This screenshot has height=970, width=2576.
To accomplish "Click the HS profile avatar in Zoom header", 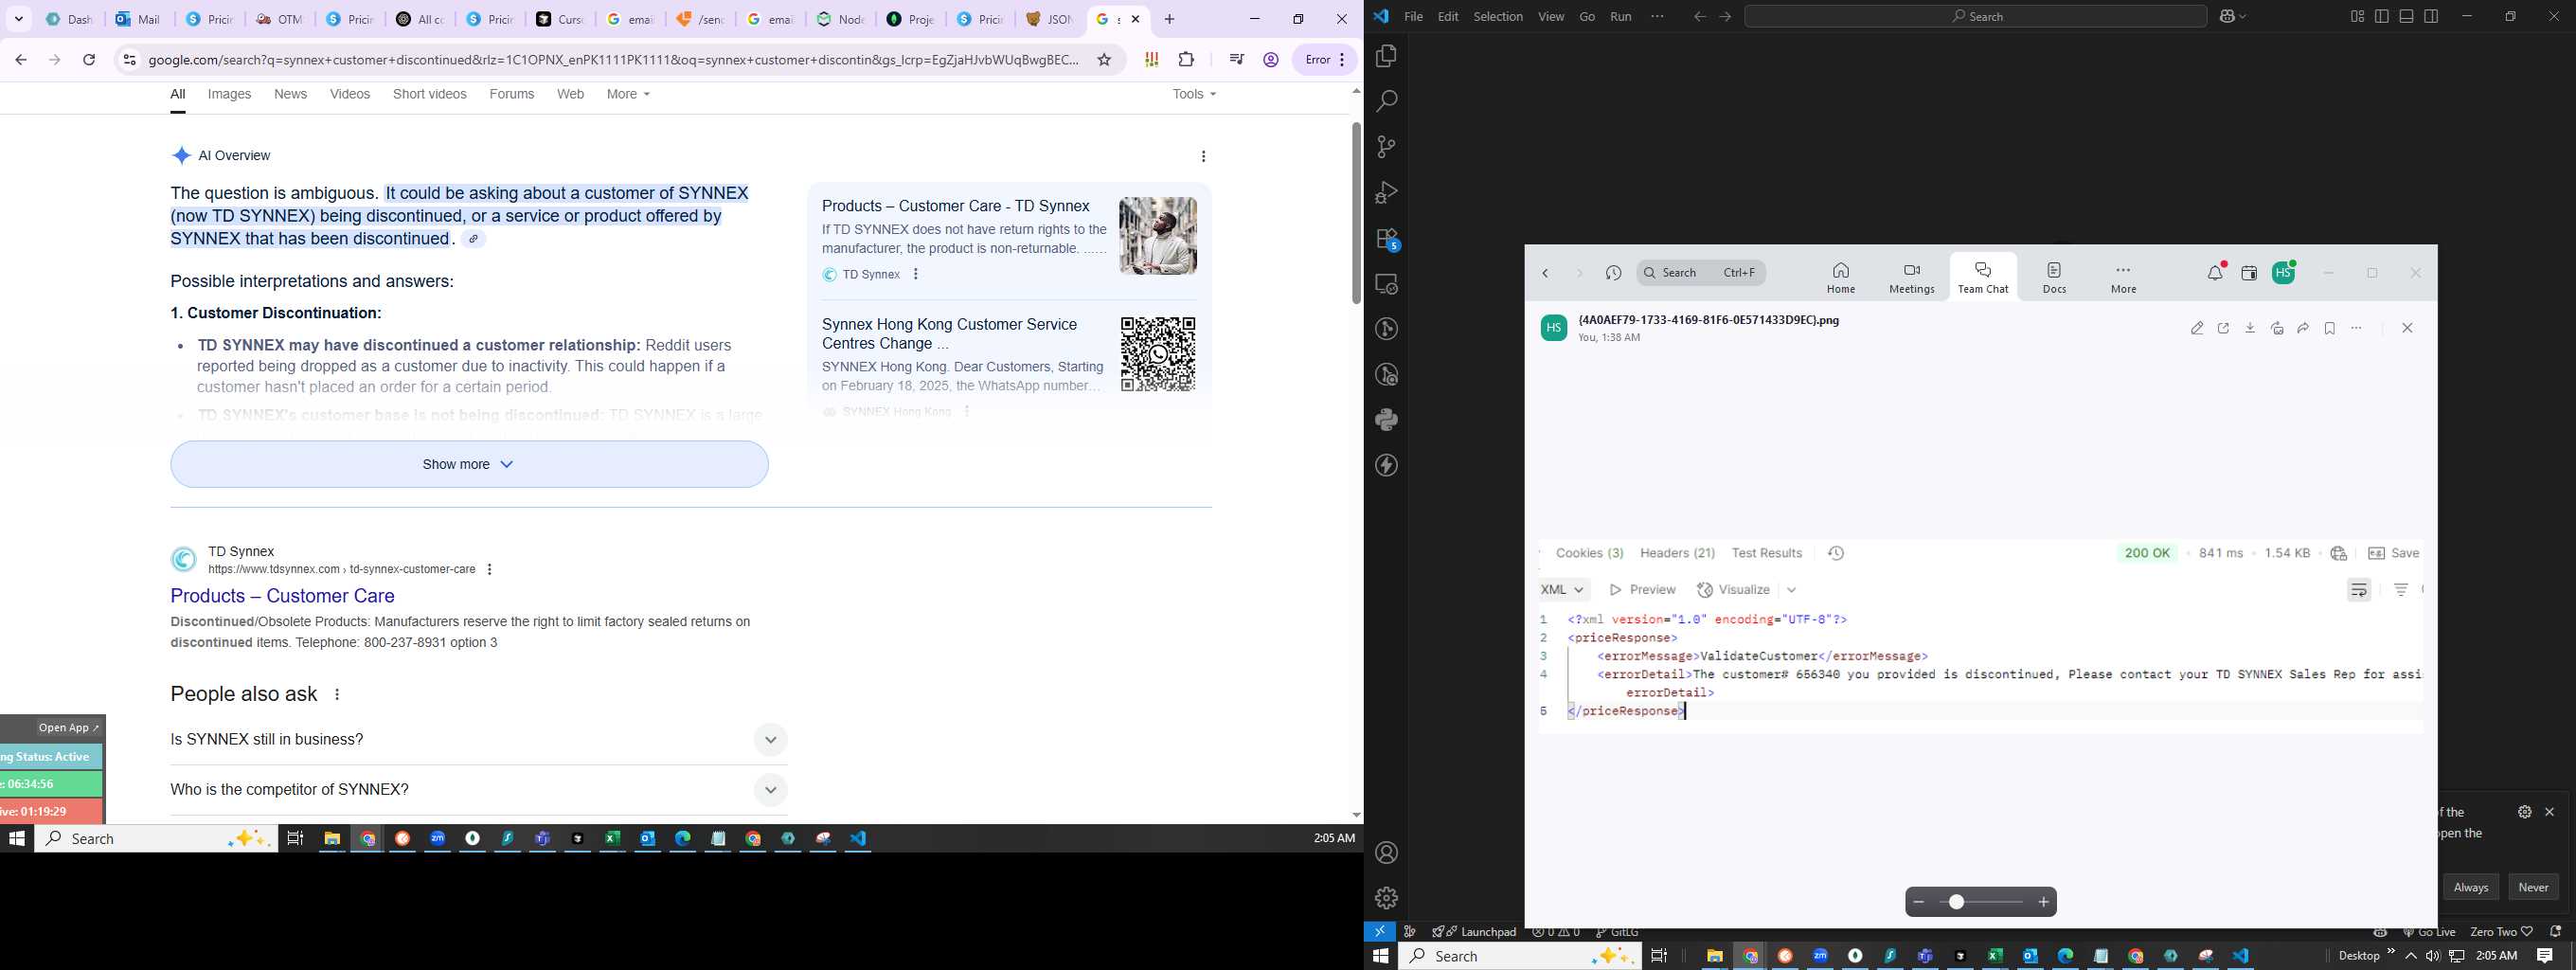I will pos(2284,272).
